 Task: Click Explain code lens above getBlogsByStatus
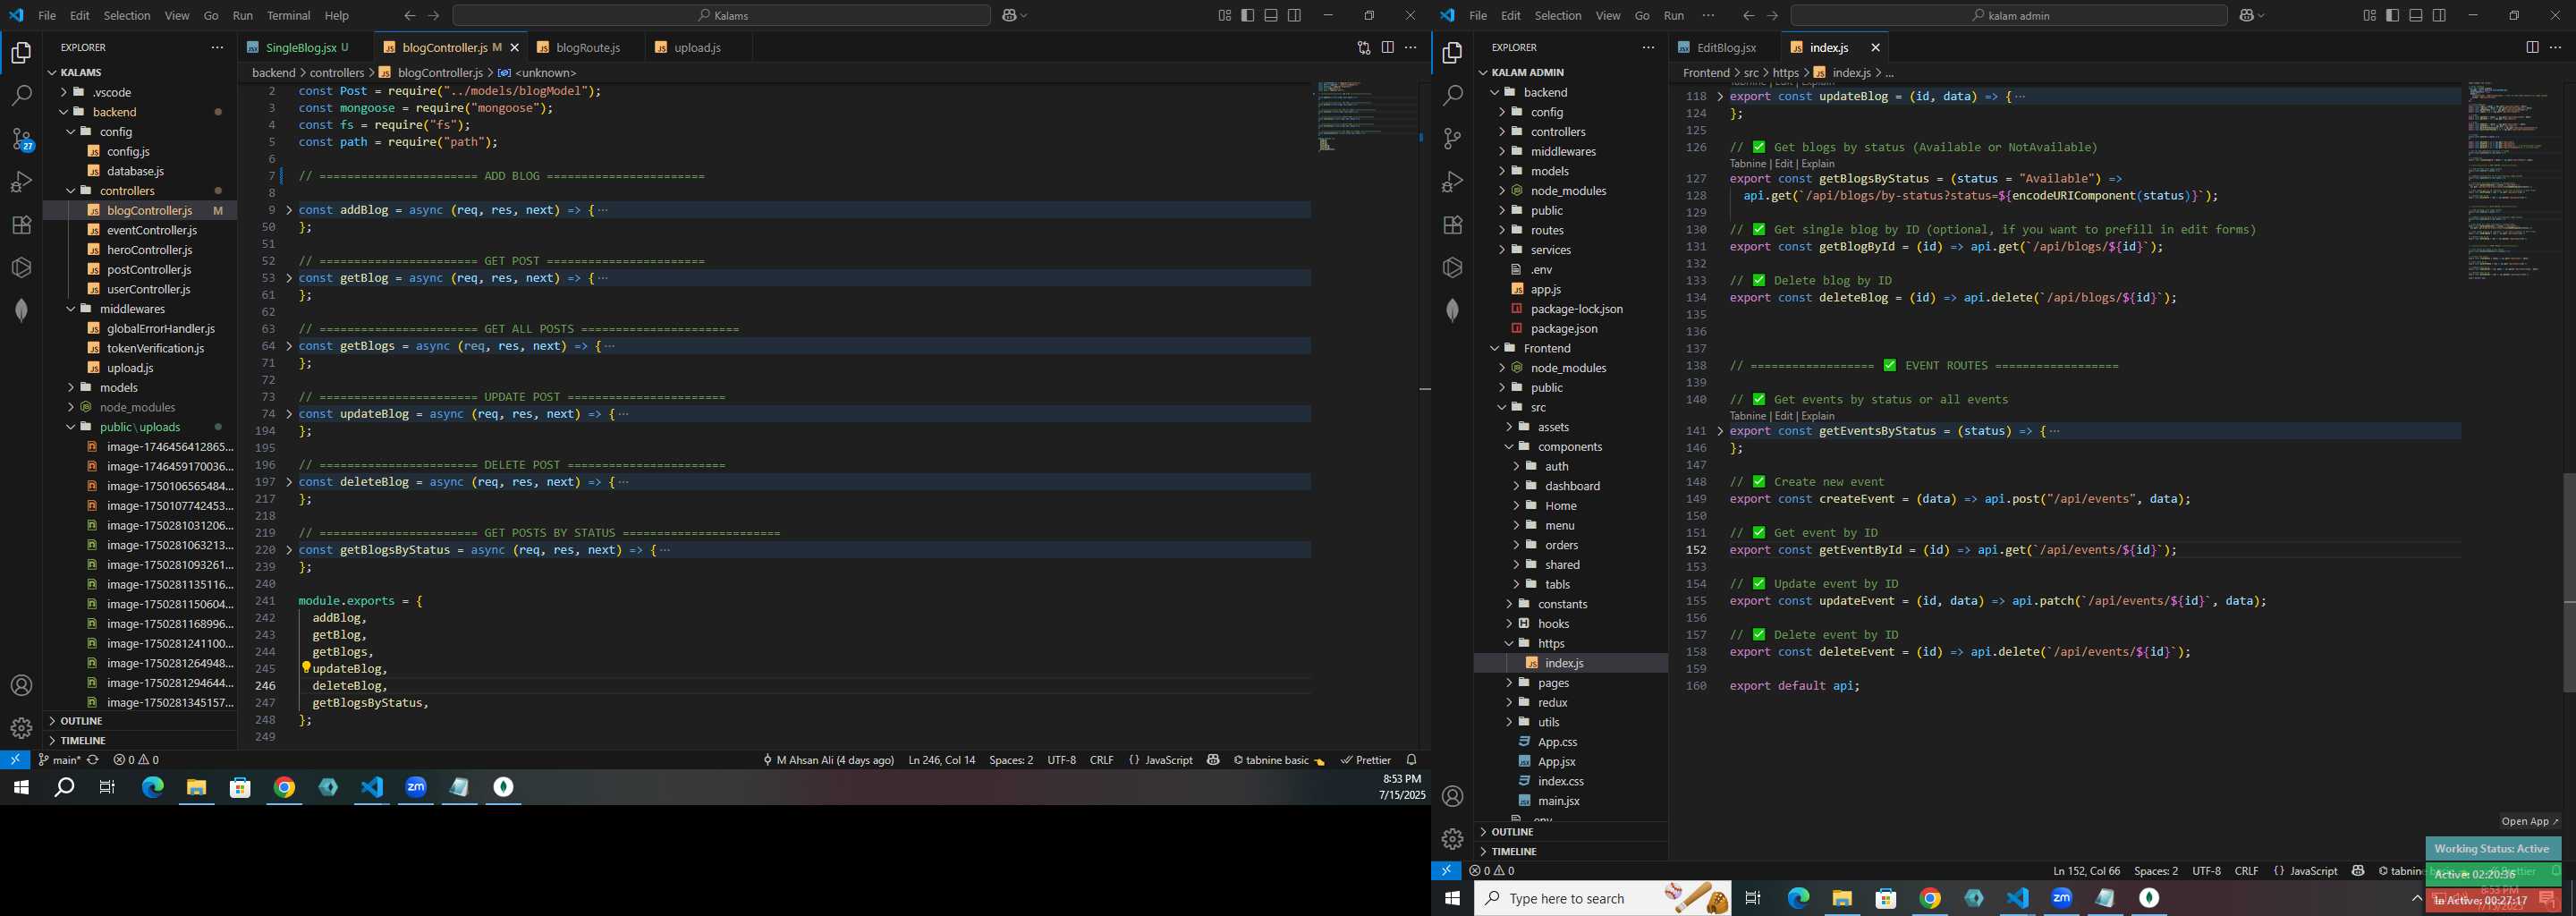(1818, 163)
